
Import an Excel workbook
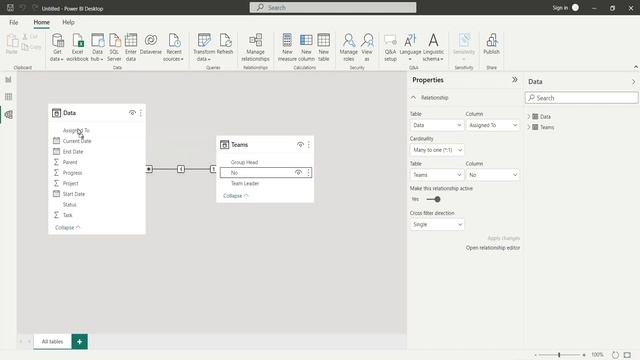[x=77, y=47]
